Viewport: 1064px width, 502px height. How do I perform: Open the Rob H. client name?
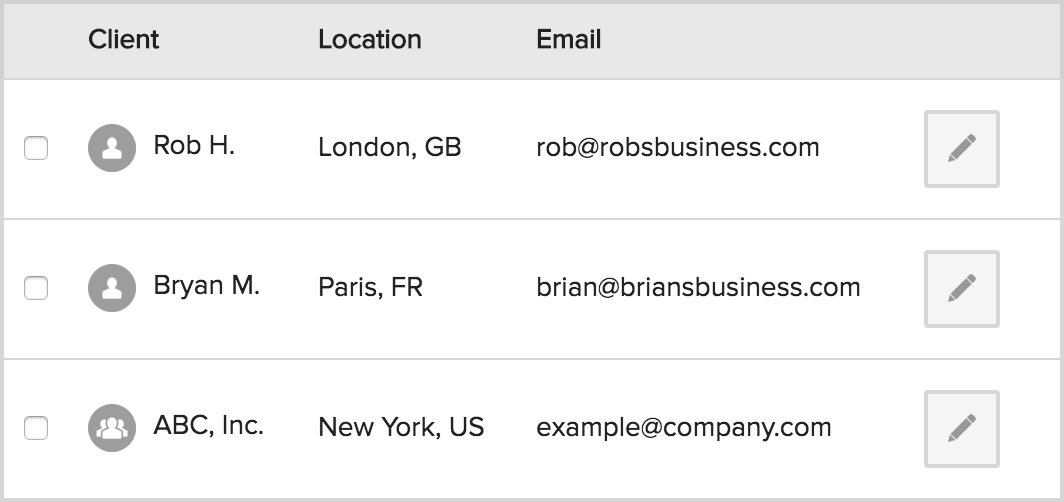tap(194, 145)
